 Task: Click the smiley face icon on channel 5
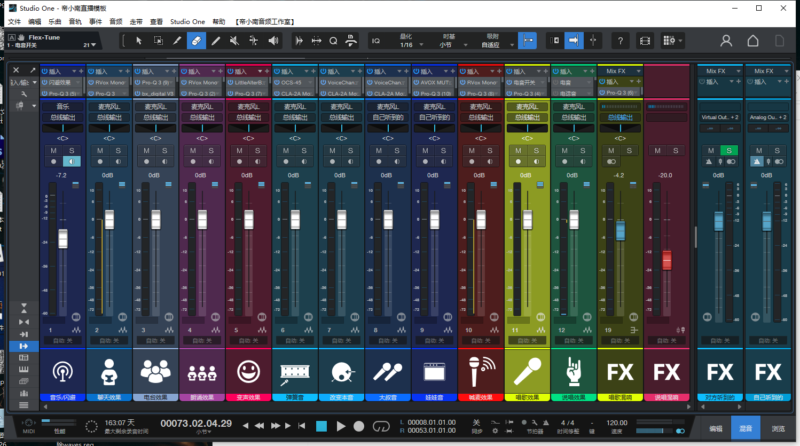click(248, 373)
